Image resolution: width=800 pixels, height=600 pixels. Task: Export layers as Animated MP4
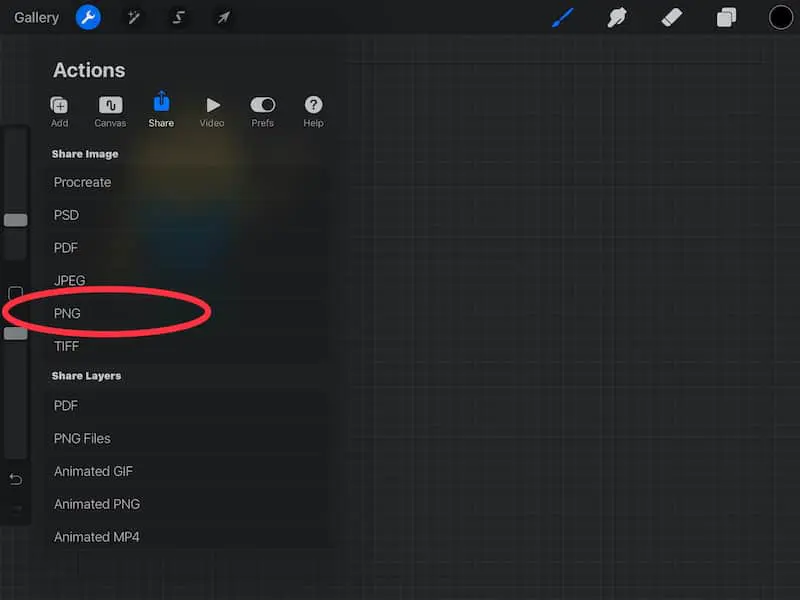(x=187, y=537)
